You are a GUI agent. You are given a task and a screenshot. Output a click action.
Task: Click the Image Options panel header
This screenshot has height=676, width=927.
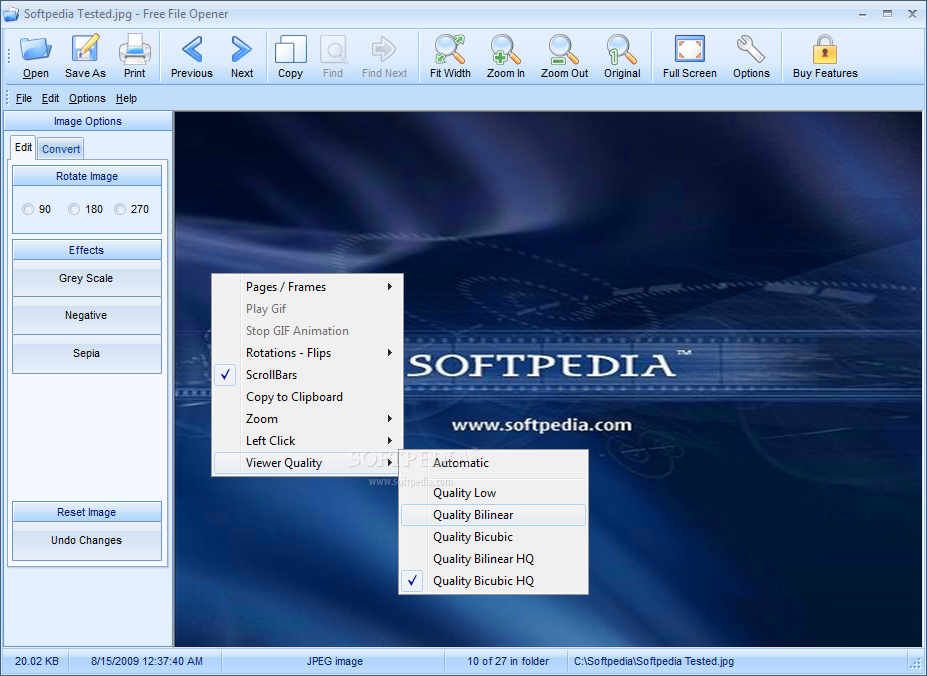coord(87,121)
